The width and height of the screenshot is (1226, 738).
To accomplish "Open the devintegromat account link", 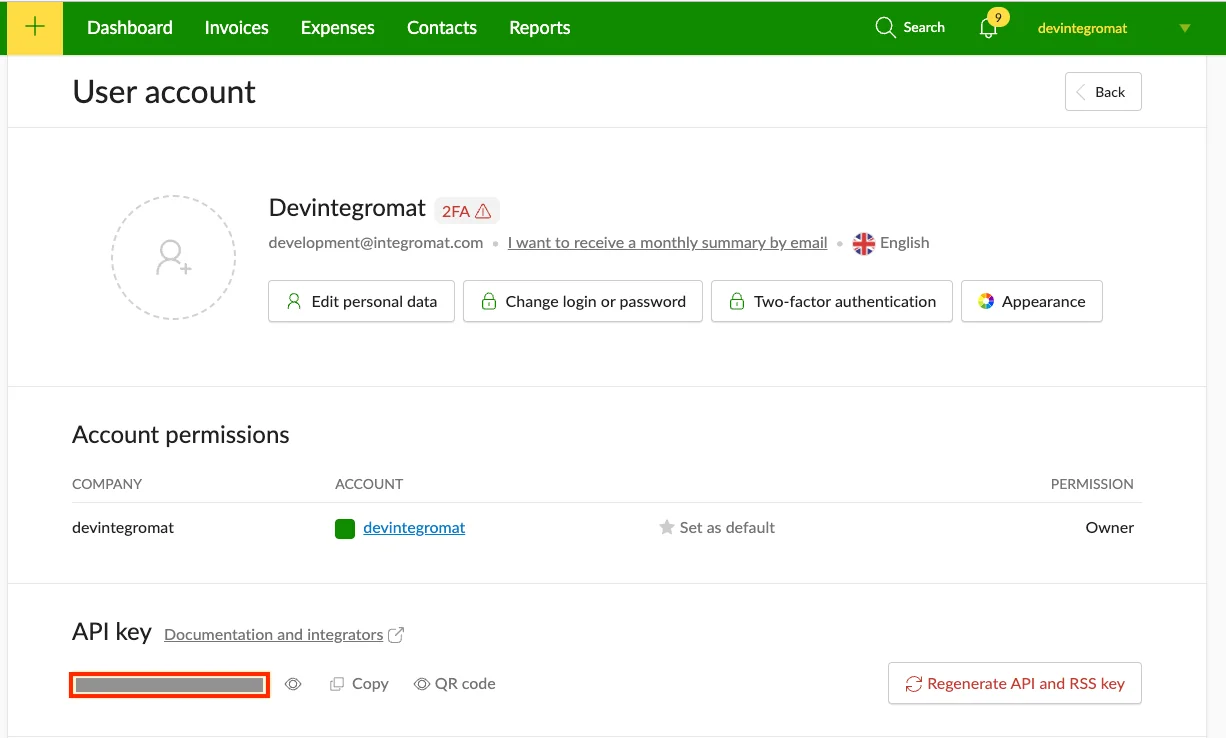I will (x=414, y=528).
